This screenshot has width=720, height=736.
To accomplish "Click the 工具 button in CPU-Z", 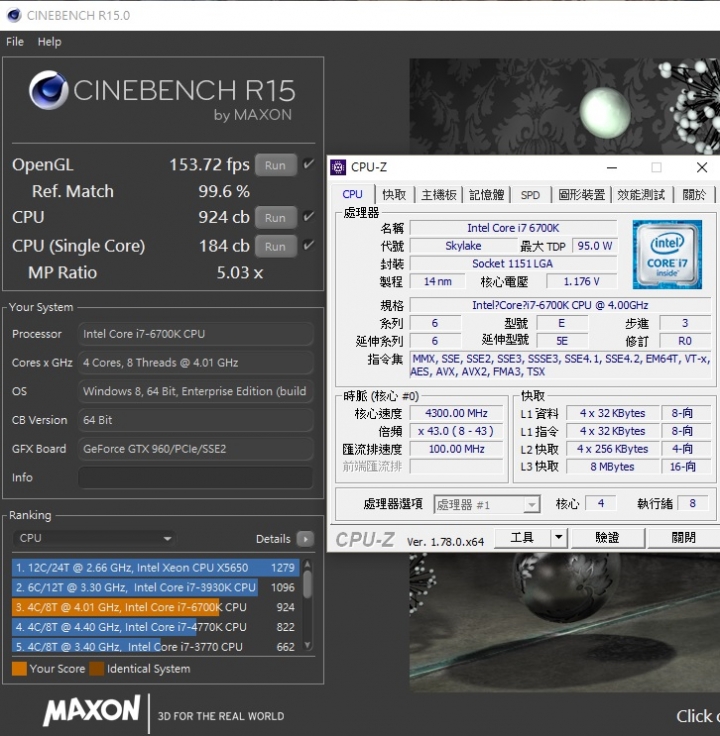I will point(522,537).
